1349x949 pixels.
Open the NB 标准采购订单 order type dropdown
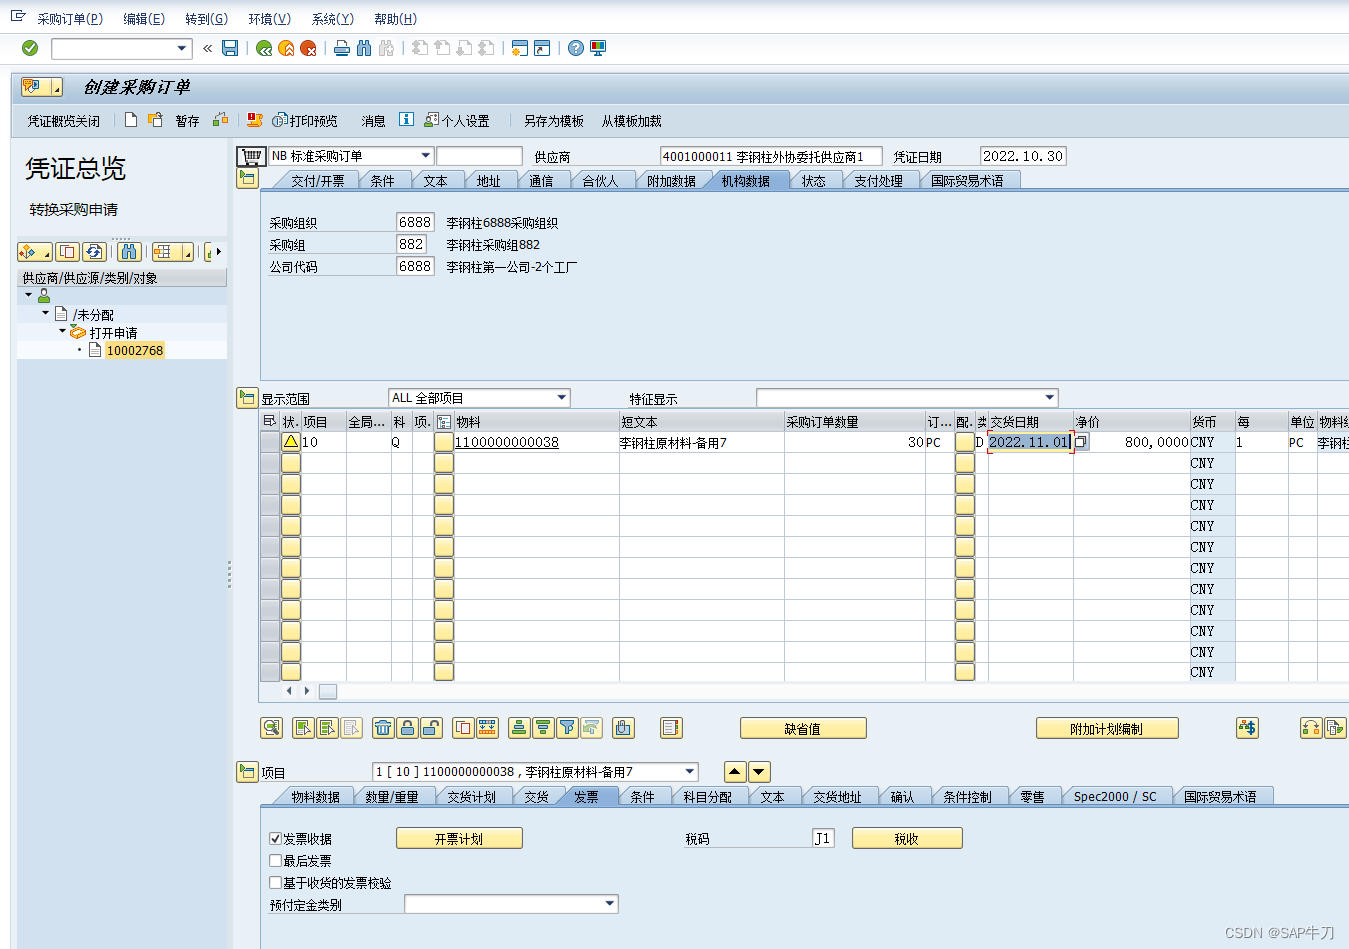pyautogui.click(x=426, y=156)
